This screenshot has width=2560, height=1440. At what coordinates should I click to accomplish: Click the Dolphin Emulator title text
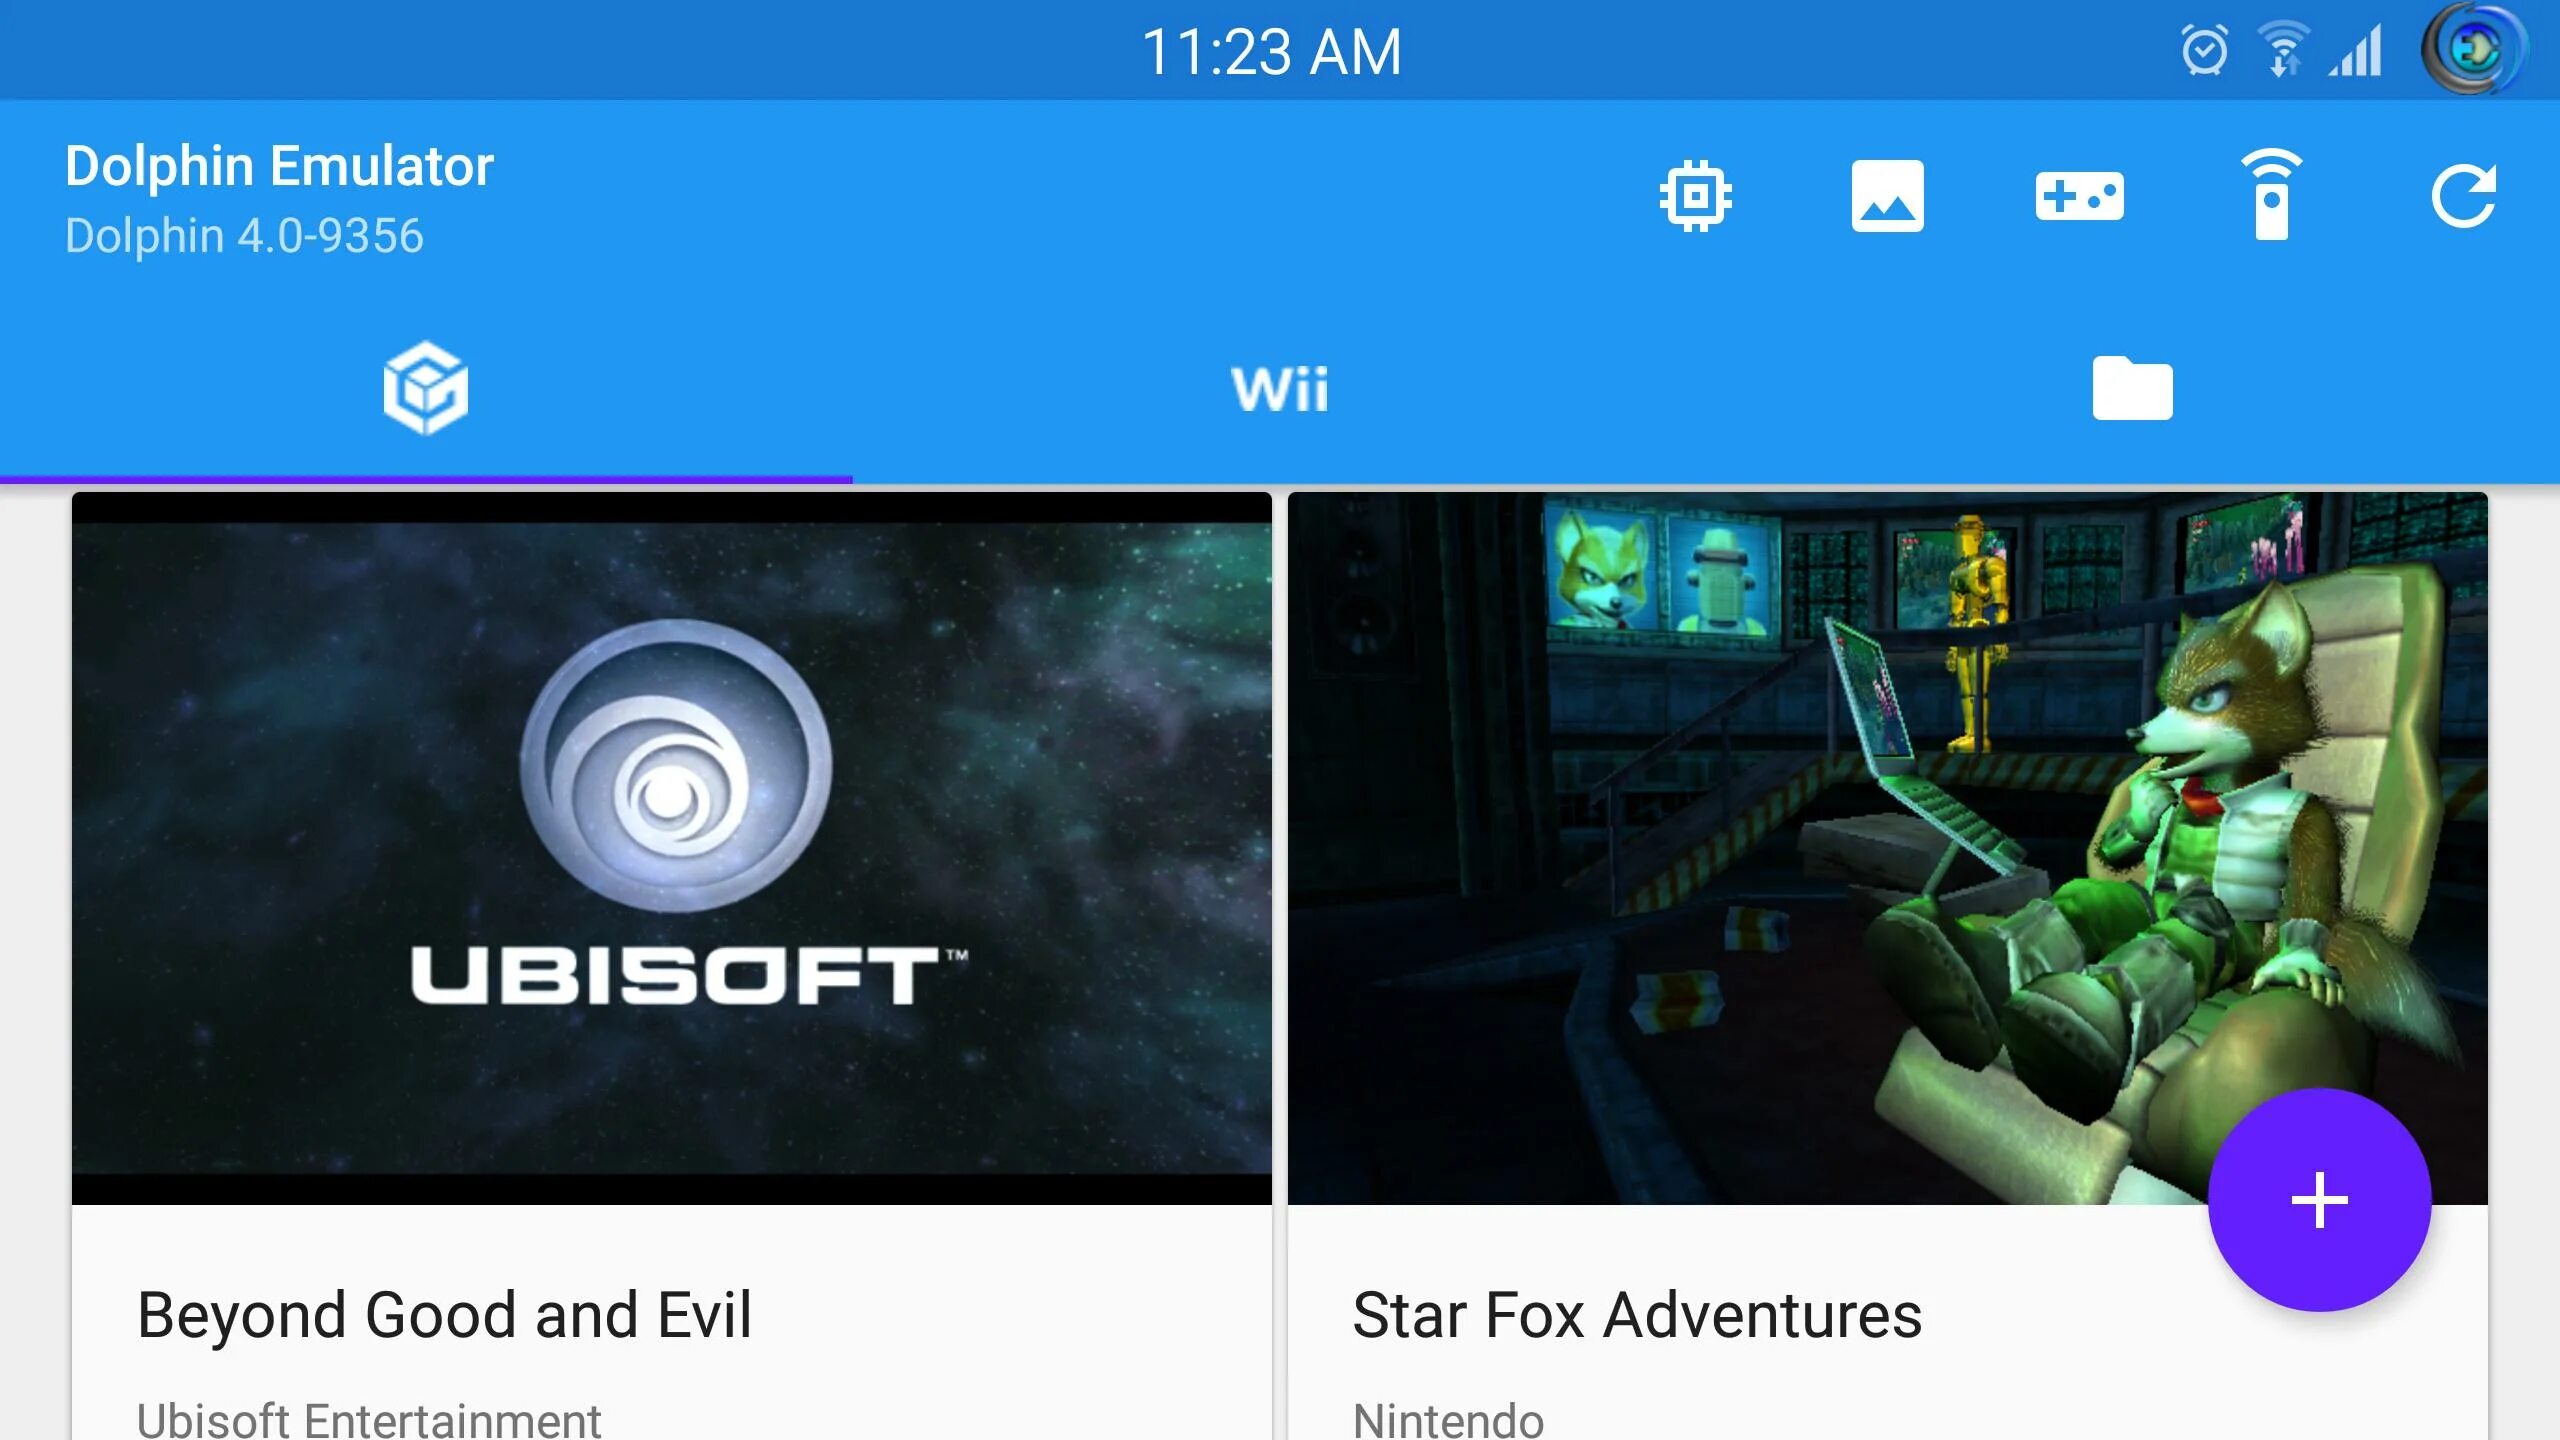point(279,166)
